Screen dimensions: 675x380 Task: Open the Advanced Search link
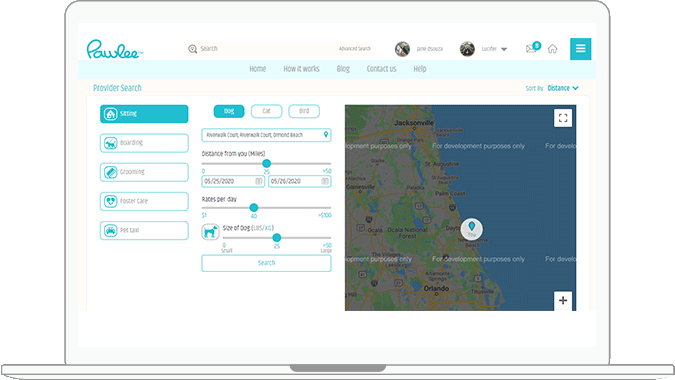[355, 49]
